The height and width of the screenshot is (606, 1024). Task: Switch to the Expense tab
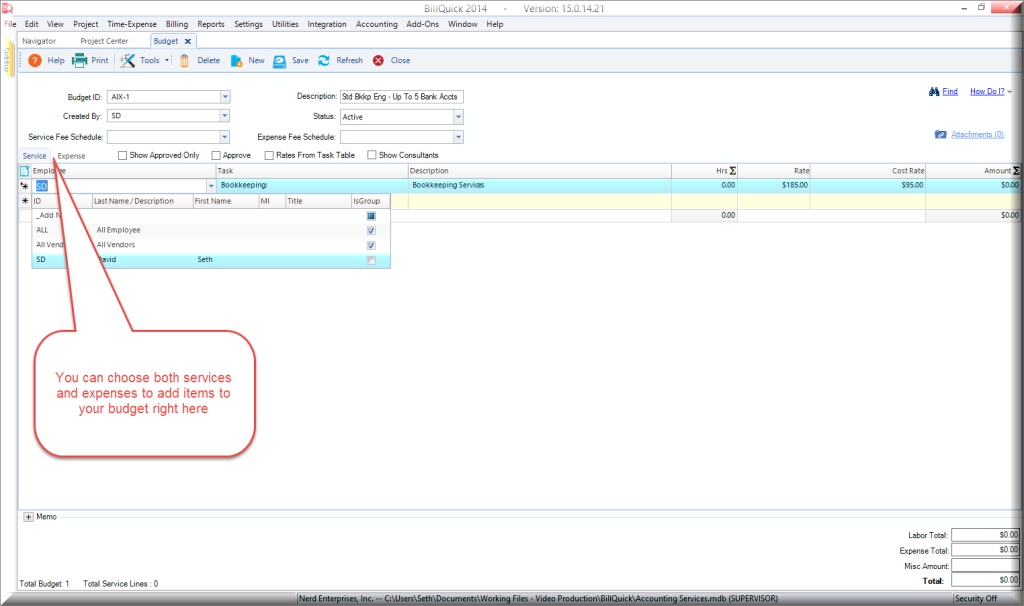pos(71,156)
